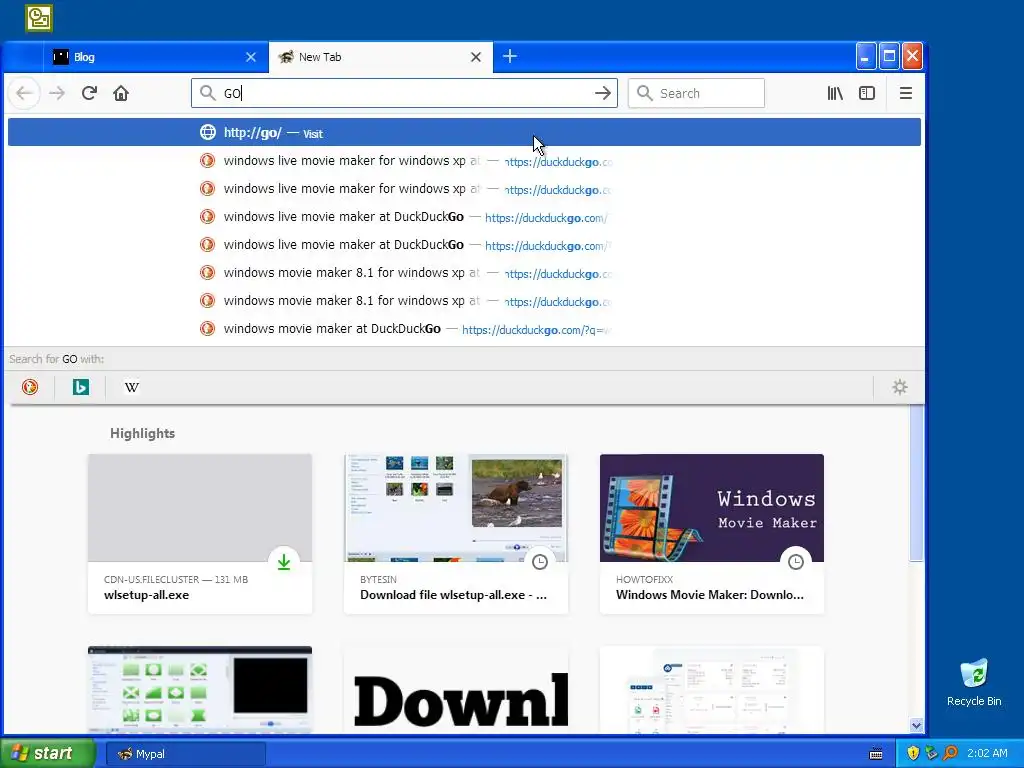Open search settings gear icon
This screenshot has width=1024, height=768.
click(900, 387)
